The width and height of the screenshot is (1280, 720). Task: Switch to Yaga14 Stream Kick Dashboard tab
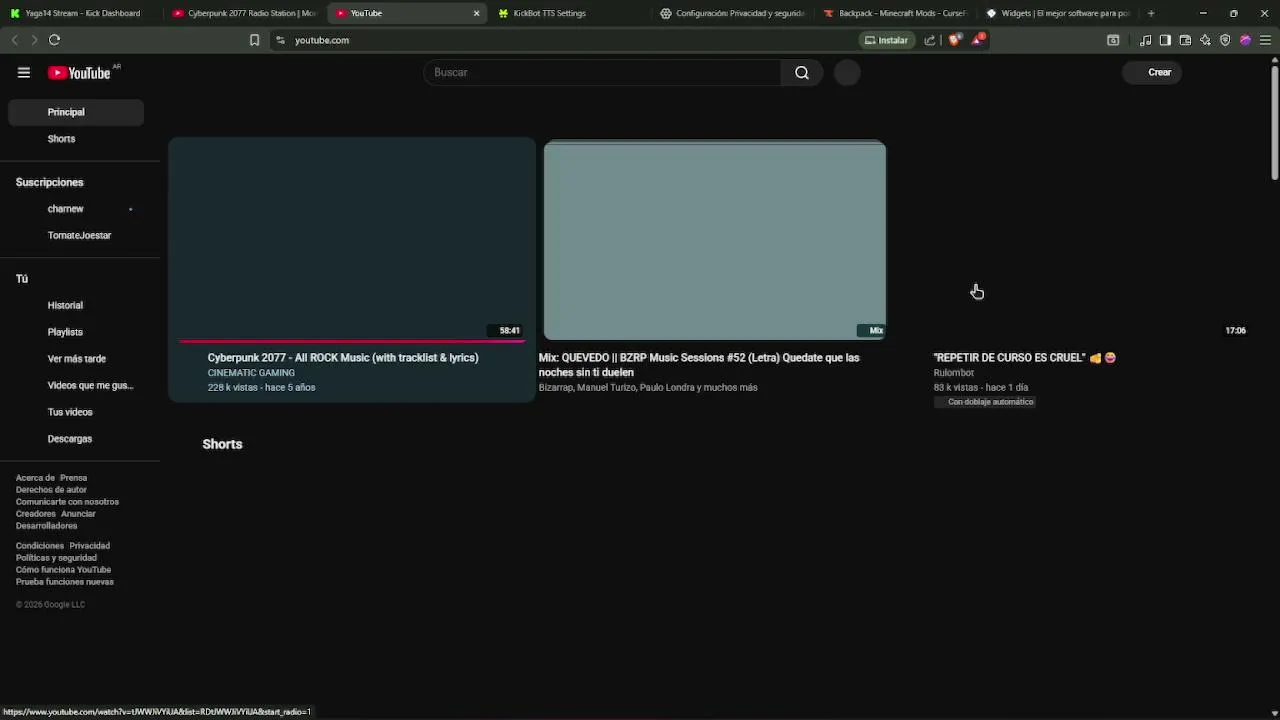pyautogui.click(x=82, y=13)
